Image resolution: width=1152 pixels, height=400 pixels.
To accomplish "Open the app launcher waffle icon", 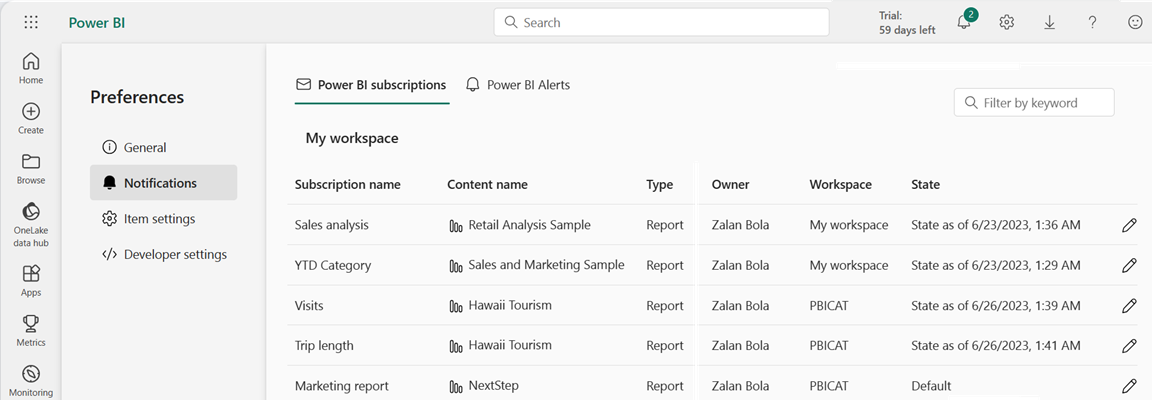I will pos(31,22).
